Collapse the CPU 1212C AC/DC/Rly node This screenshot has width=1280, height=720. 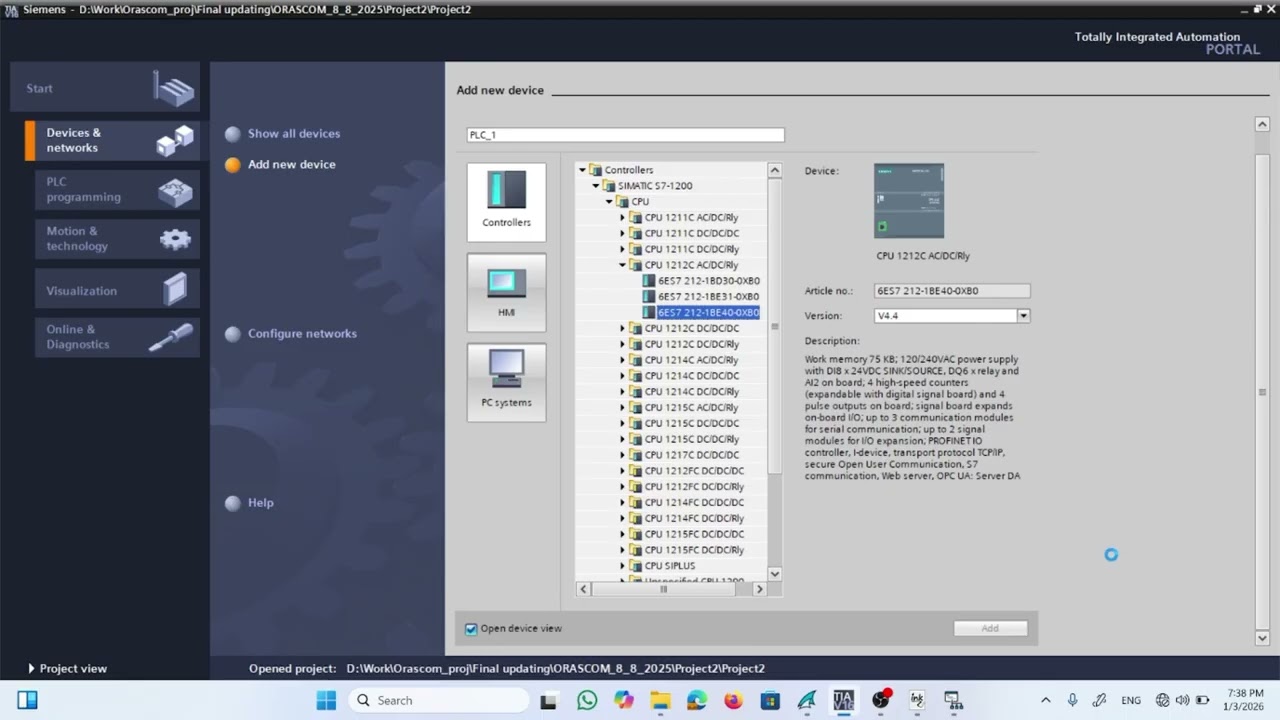click(622, 265)
